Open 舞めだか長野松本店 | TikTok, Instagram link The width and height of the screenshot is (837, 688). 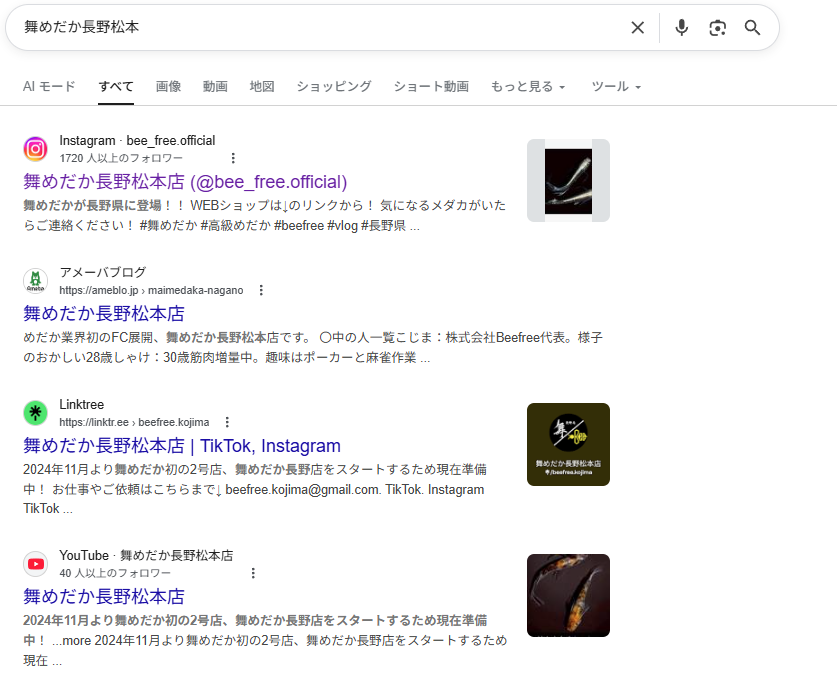click(182, 446)
